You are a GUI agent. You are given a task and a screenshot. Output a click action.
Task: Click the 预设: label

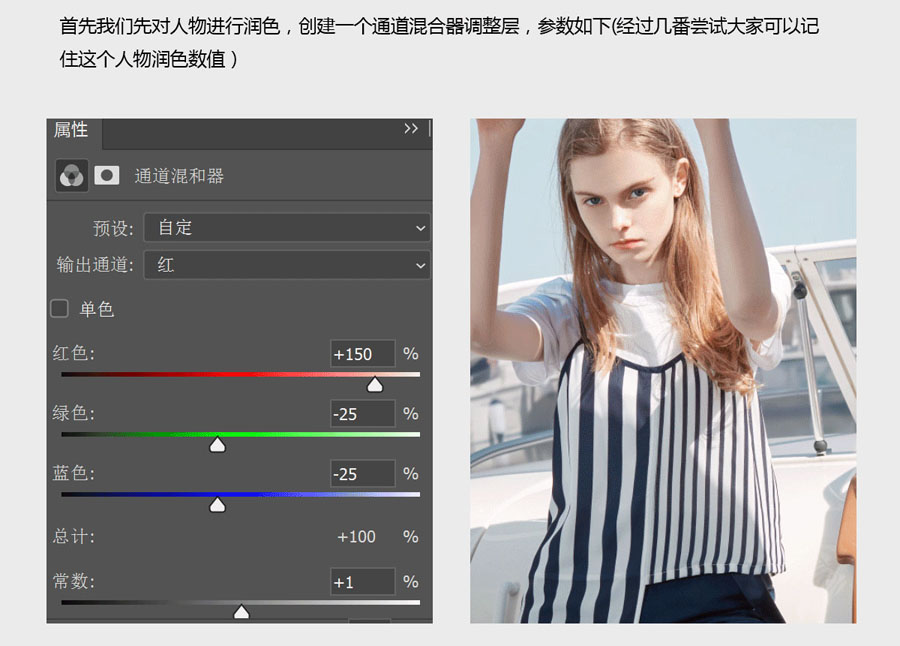coord(113,229)
